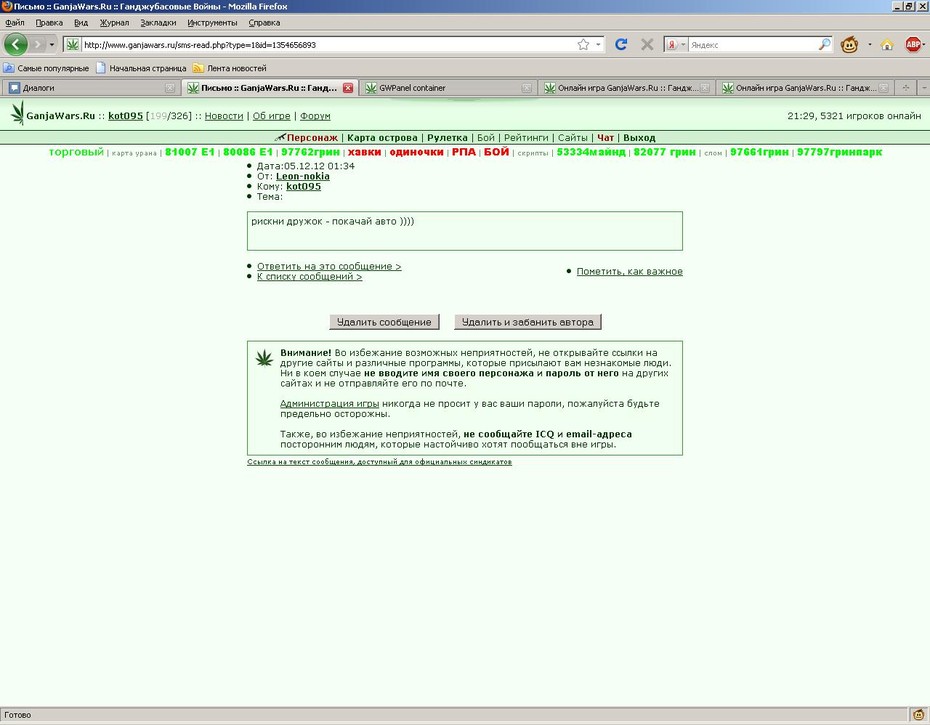This screenshot has height=725, width=930.
Task: Open the history dropdown beside the forward arrow
Action: pos(52,44)
